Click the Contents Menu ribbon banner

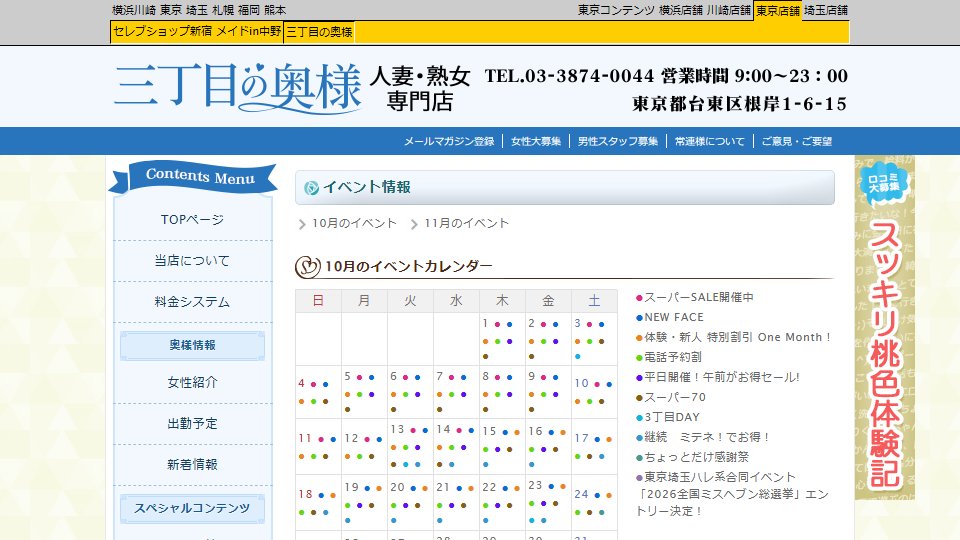[193, 178]
